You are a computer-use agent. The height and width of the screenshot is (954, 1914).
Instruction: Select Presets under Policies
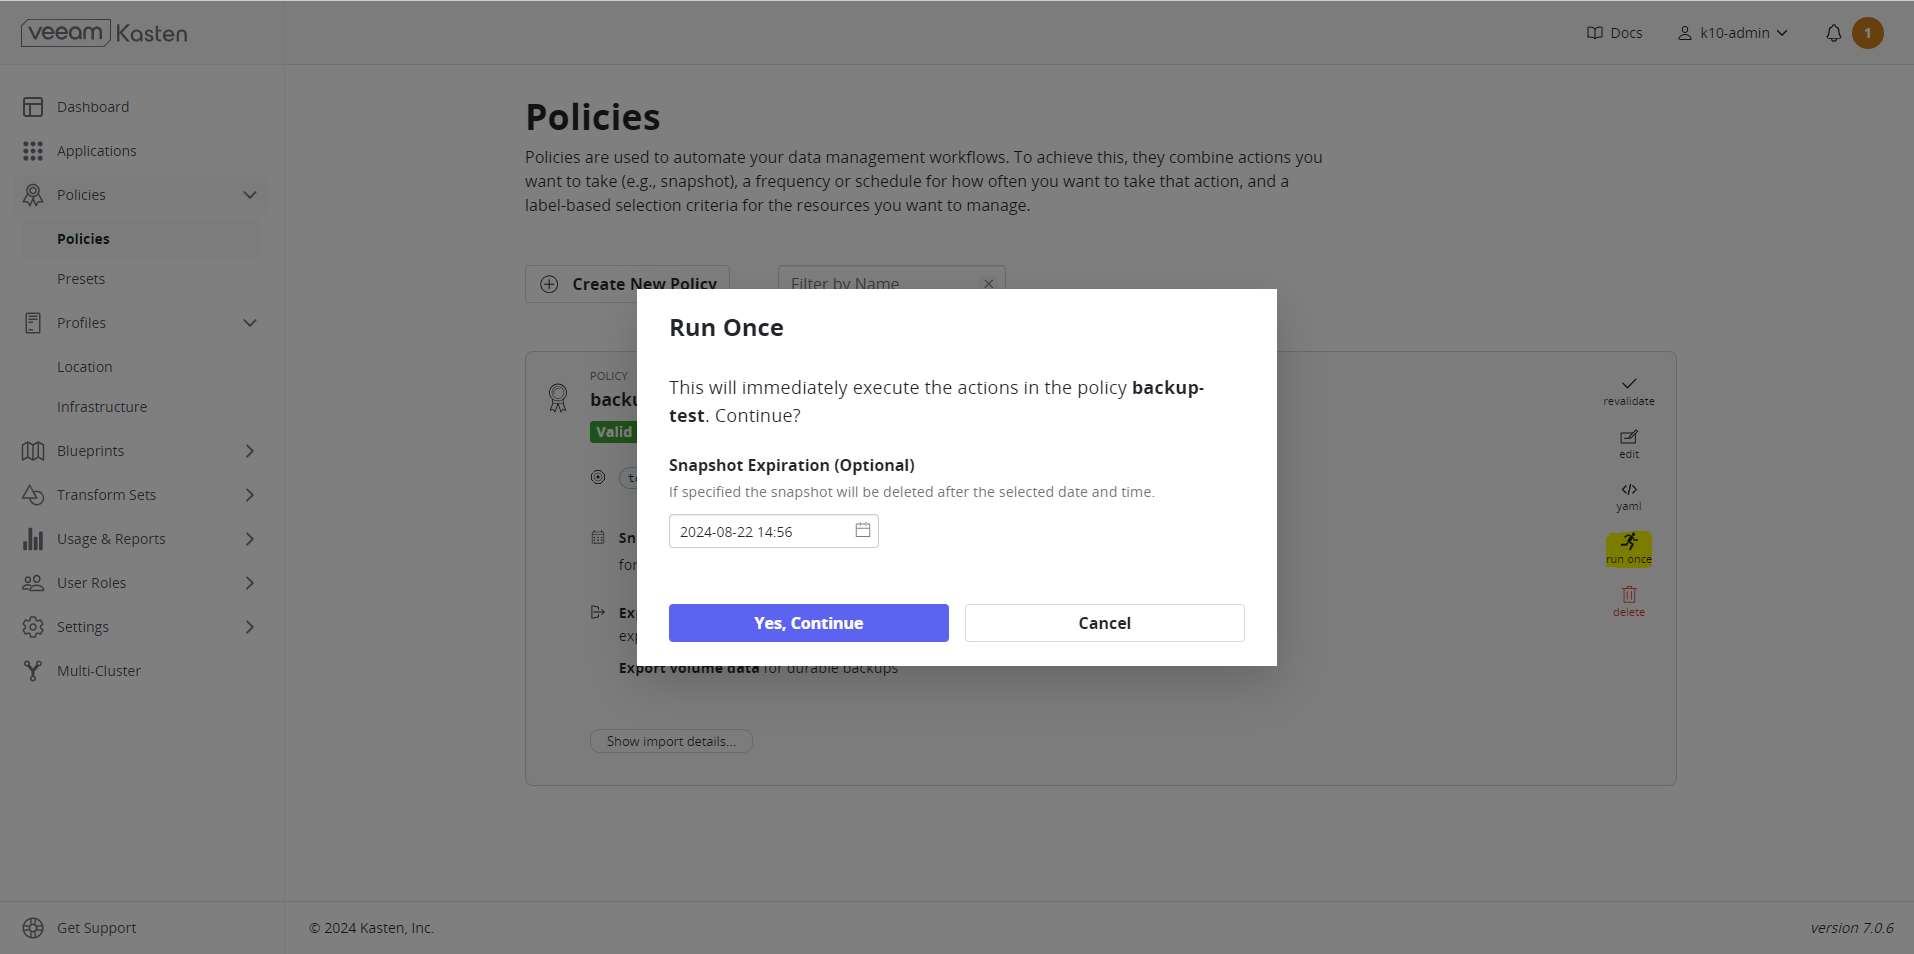pos(81,279)
